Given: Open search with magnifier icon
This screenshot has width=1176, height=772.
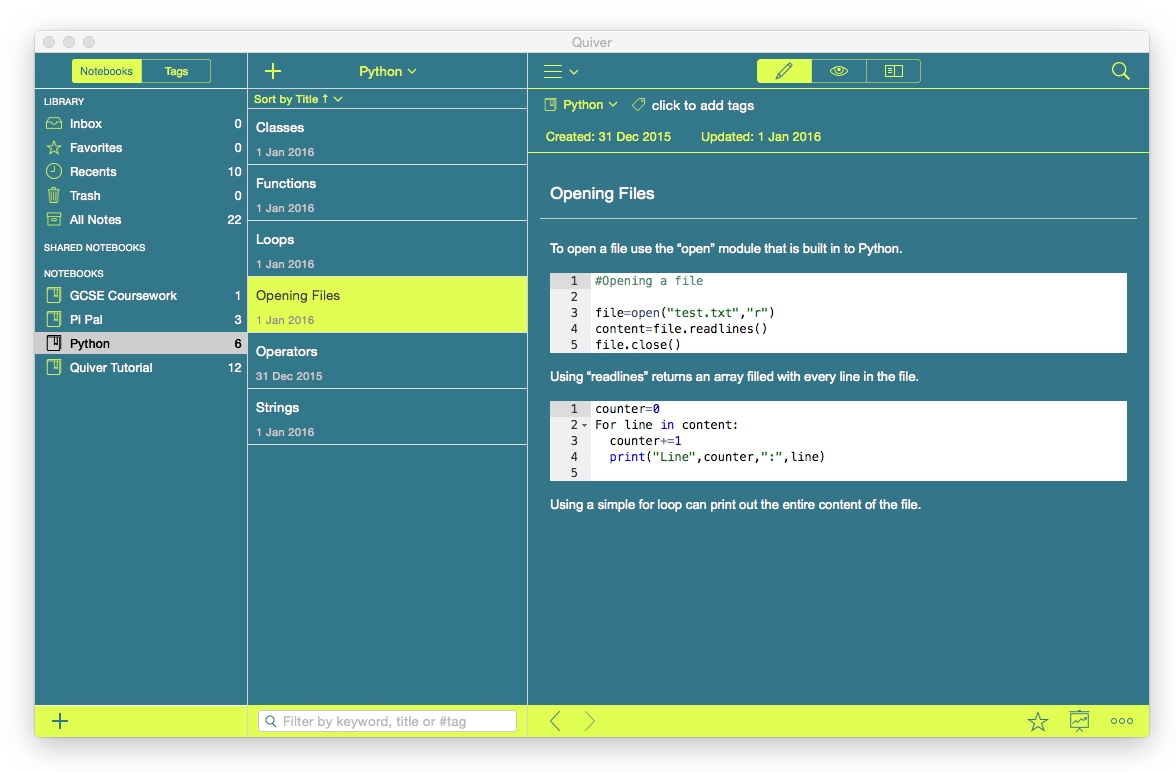Looking at the screenshot, I should click(x=1120, y=71).
